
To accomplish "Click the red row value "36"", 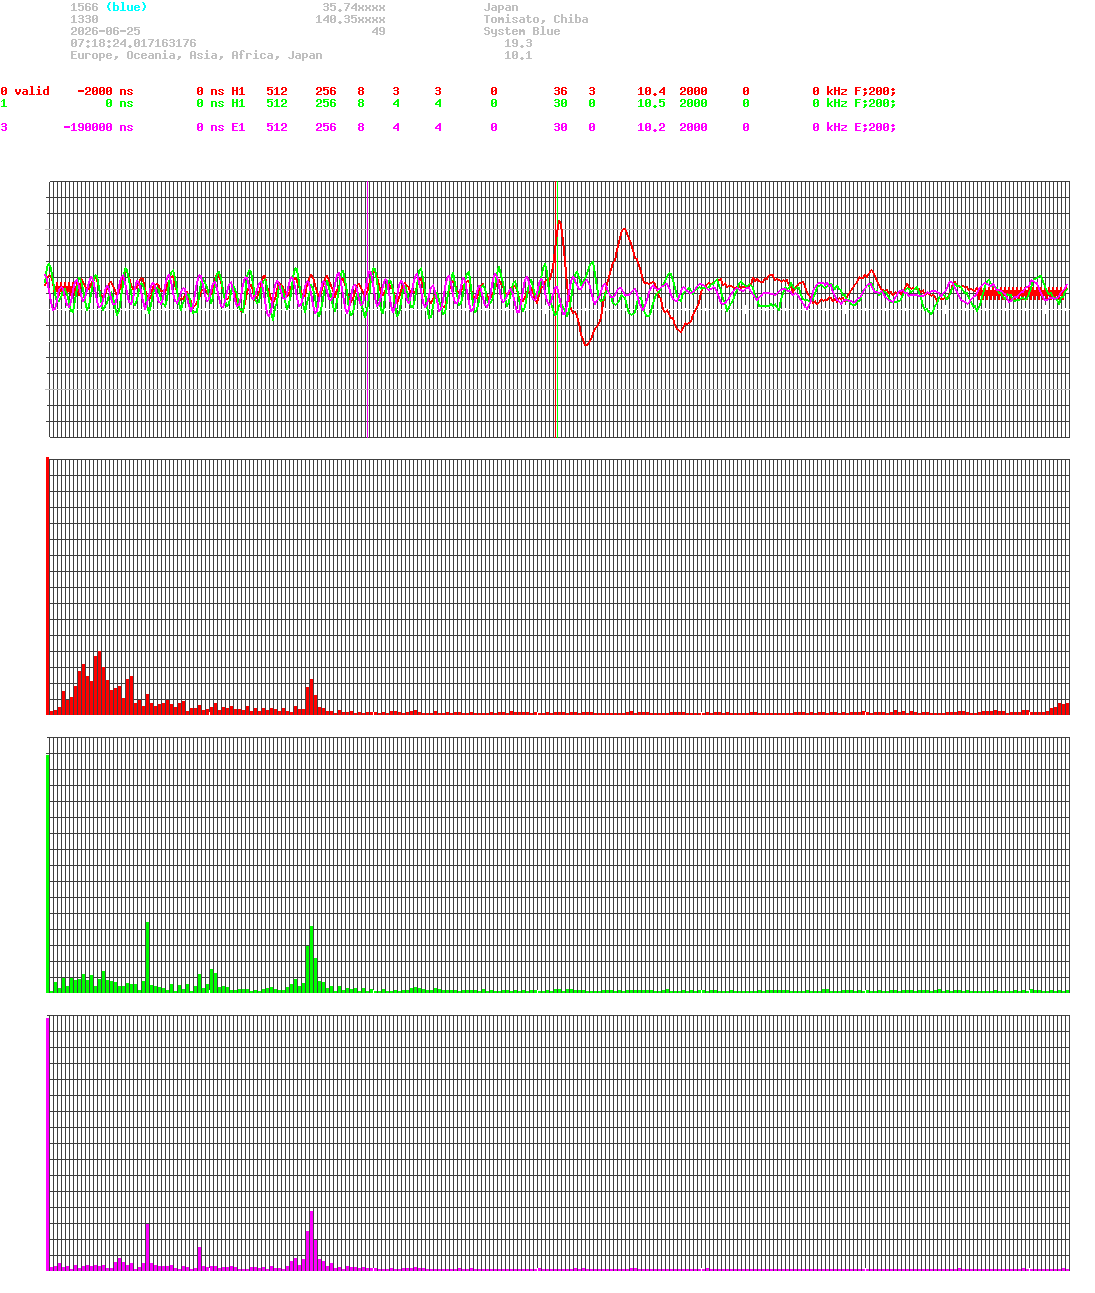I will pyautogui.click(x=560, y=91).
